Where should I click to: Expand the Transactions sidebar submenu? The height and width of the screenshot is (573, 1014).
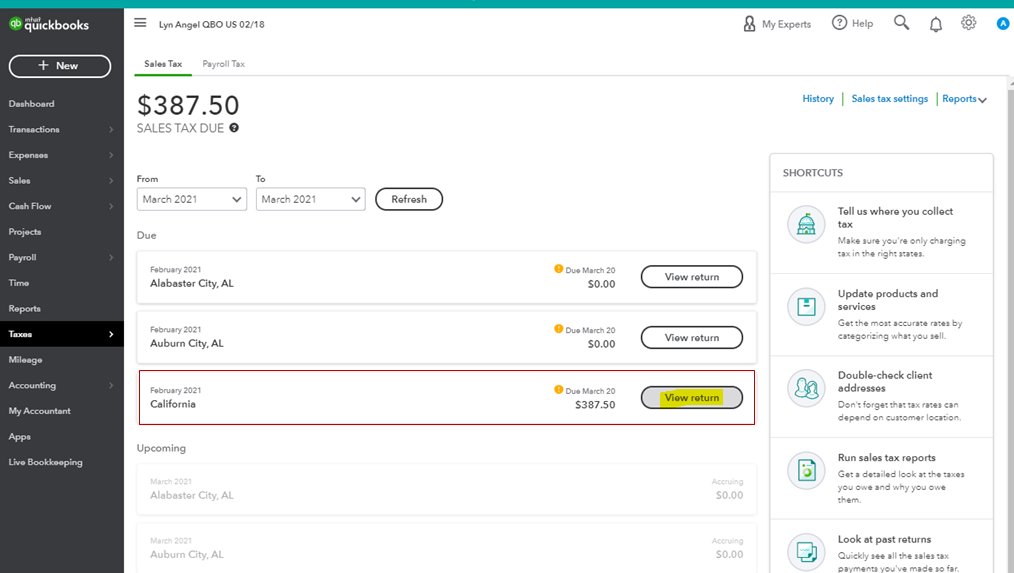click(111, 129)
